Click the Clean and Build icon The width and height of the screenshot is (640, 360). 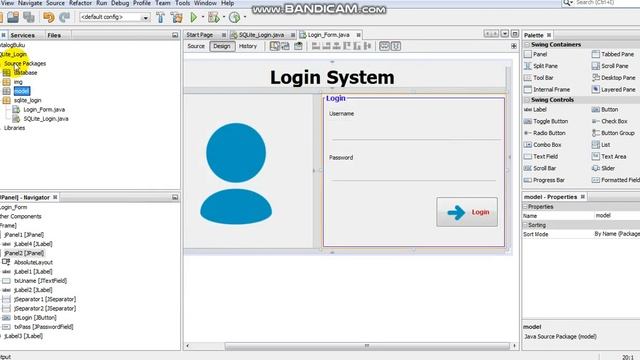pos(177,17)
